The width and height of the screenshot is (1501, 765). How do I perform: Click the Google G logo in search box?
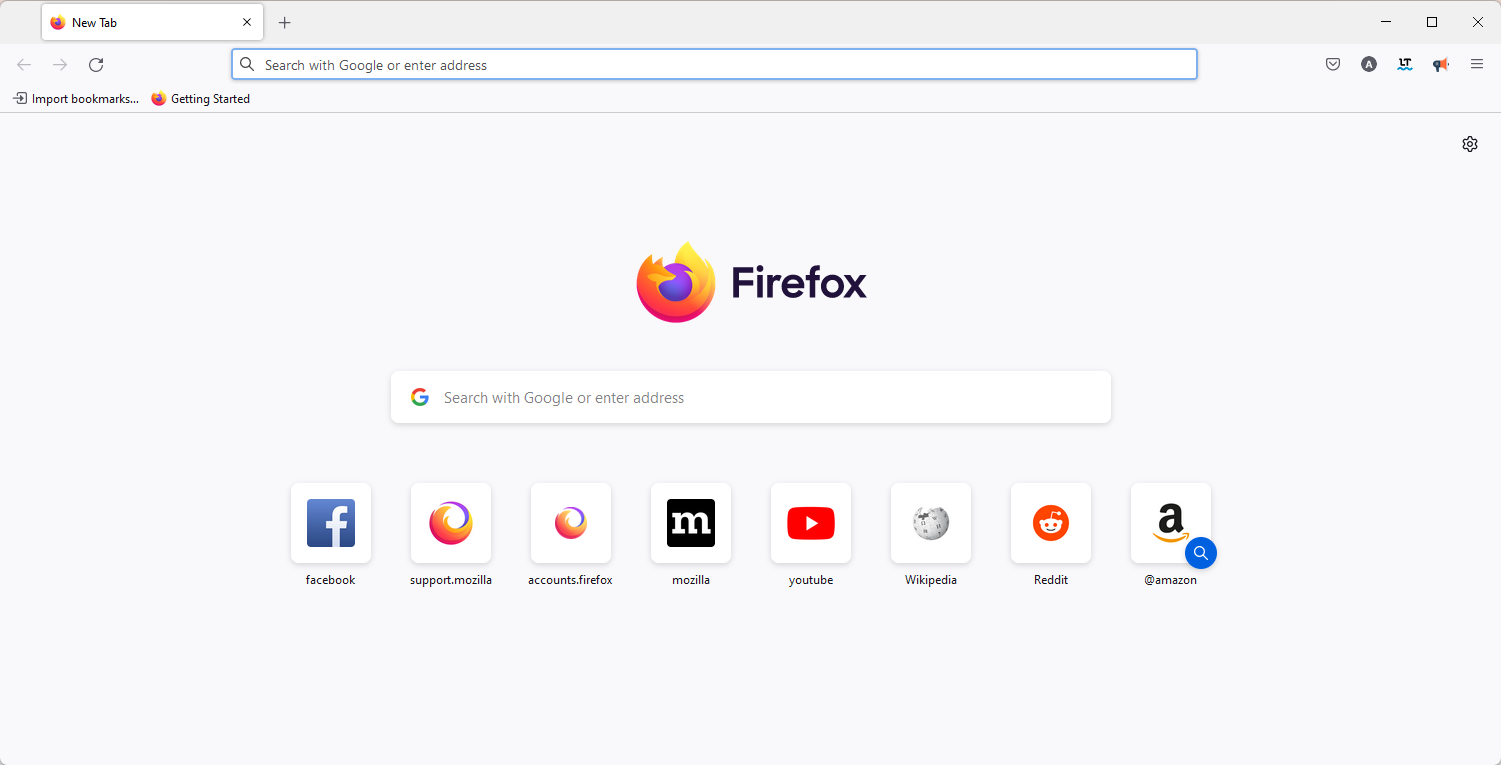coord(420,398)
